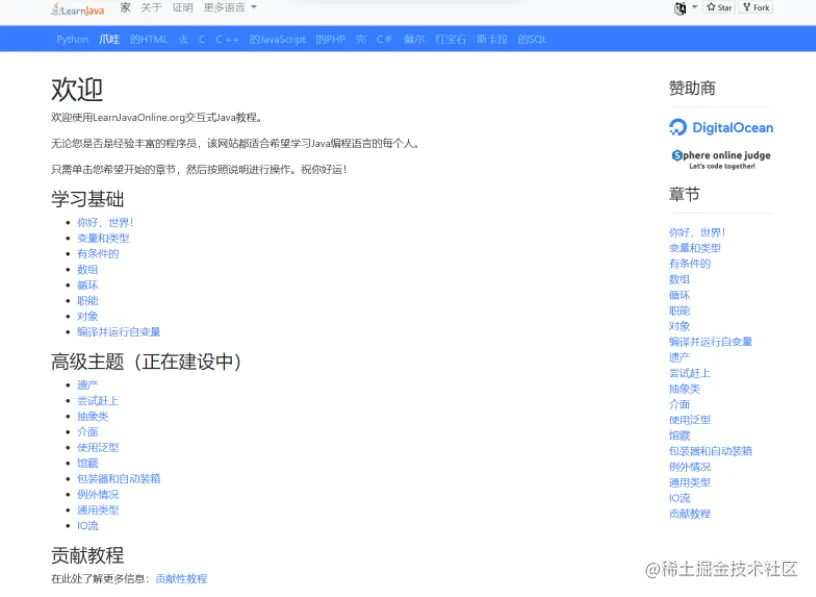The width and height of the screenshot is (816, 597).
Task: Select the 红宝石 (Ruby) language tab
Action: [451, 39]
